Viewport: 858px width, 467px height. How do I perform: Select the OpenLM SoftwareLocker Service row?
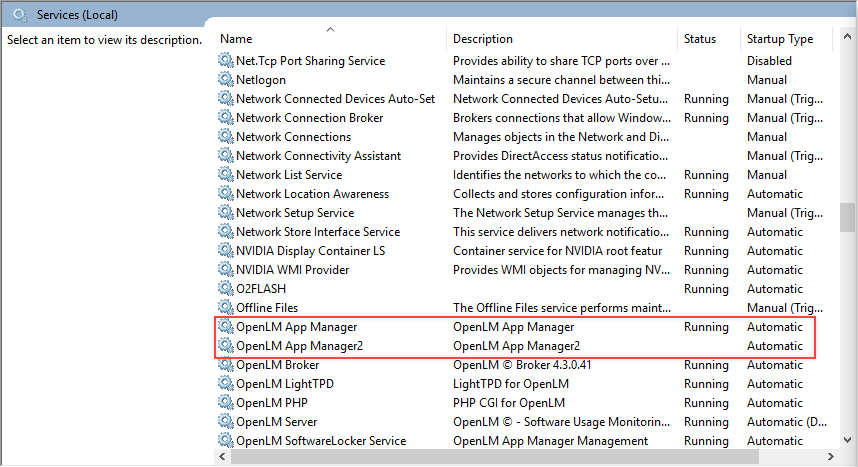pos(321,441)
